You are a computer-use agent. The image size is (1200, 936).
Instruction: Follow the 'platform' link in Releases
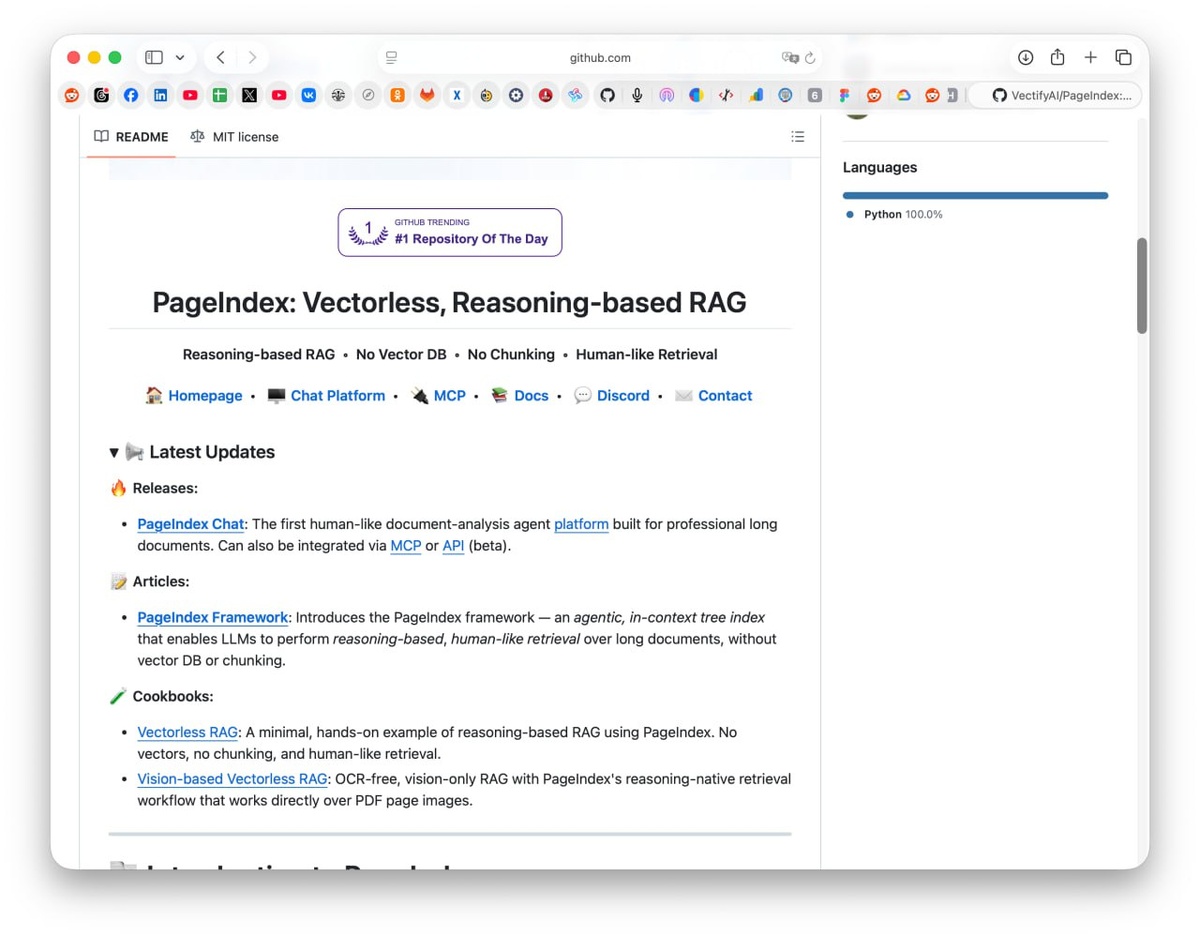(x=581, y=524)
